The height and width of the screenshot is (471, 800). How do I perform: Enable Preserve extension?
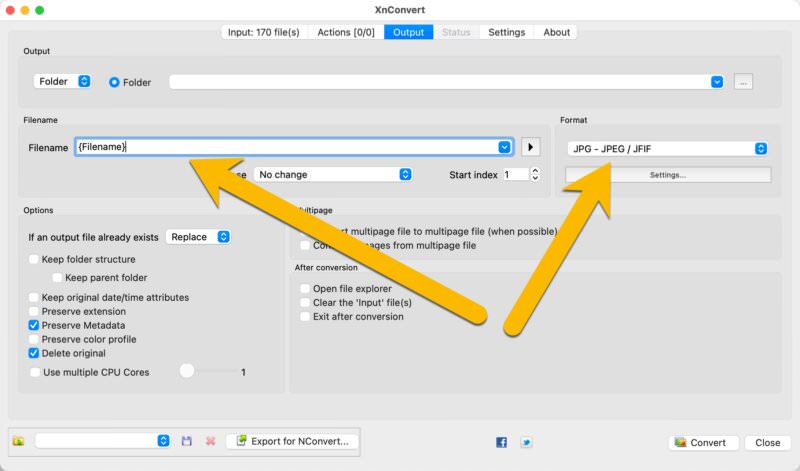coord(34,311)
